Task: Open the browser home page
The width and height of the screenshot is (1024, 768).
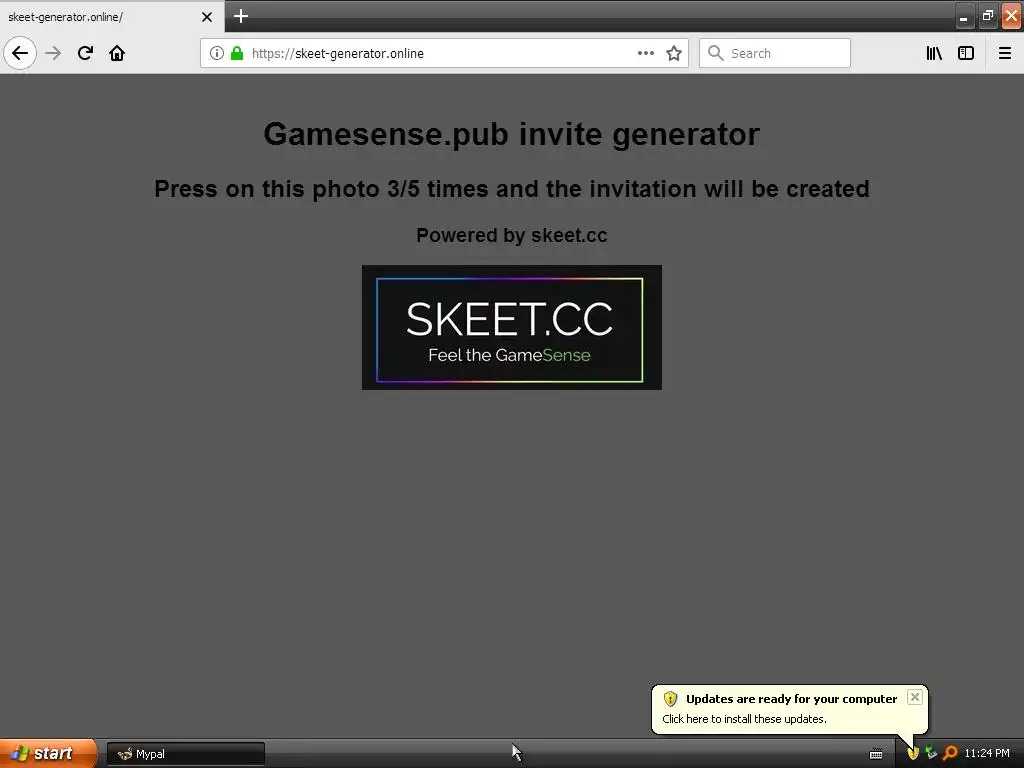Action: click(117, 53)
